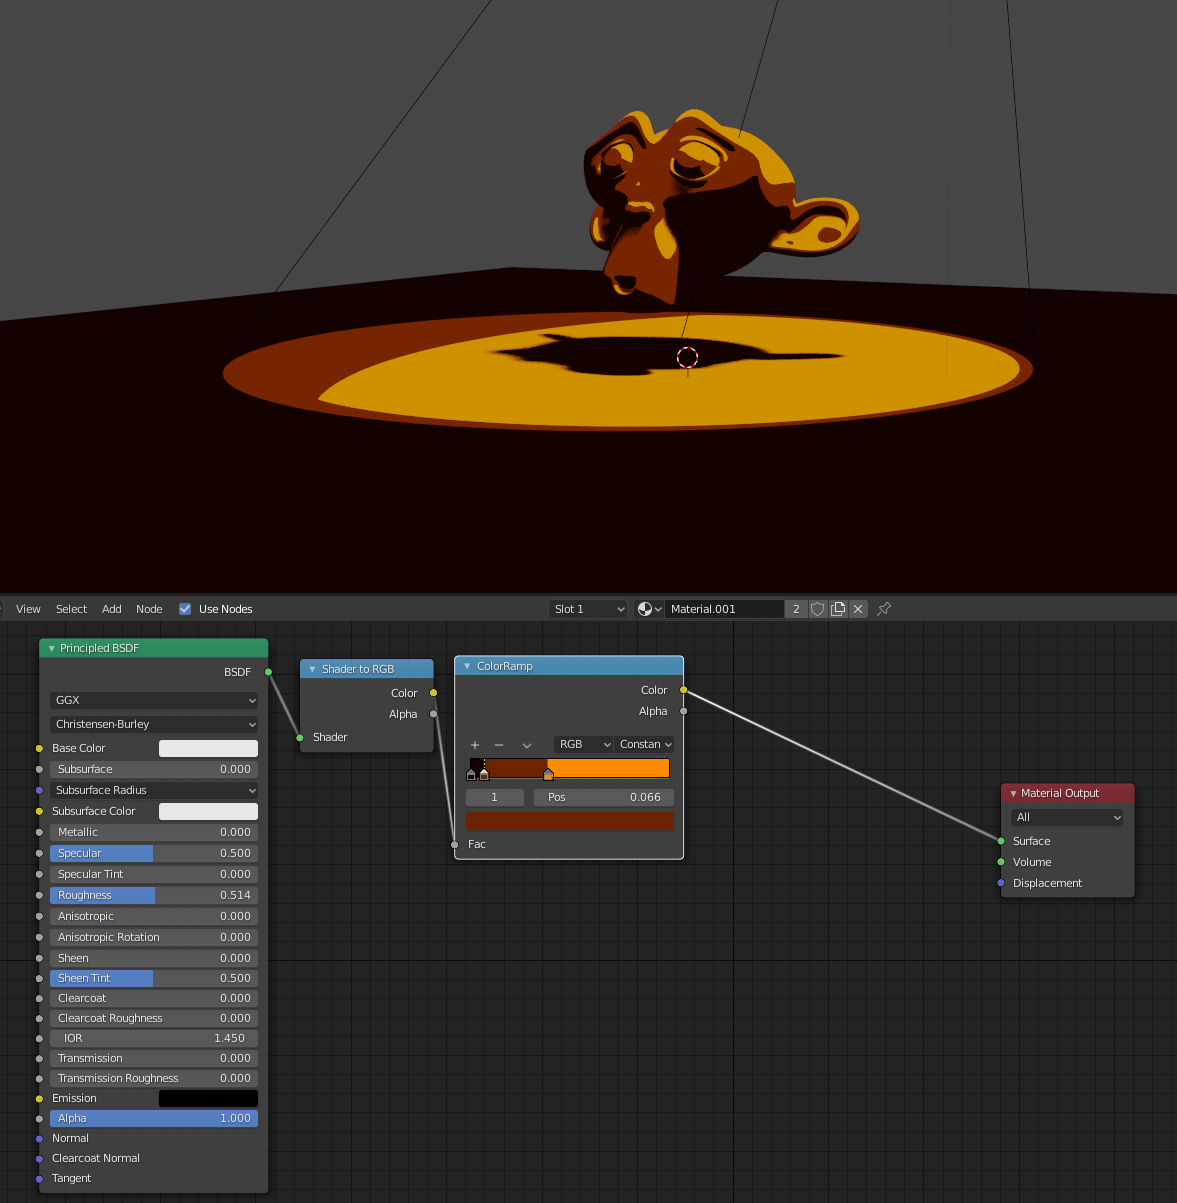Image resolution: width=1177 pixels, height=1203 pixels.
Task: Click the ColorRamp stop brown color swatch
Action: (x=570, y=821)
